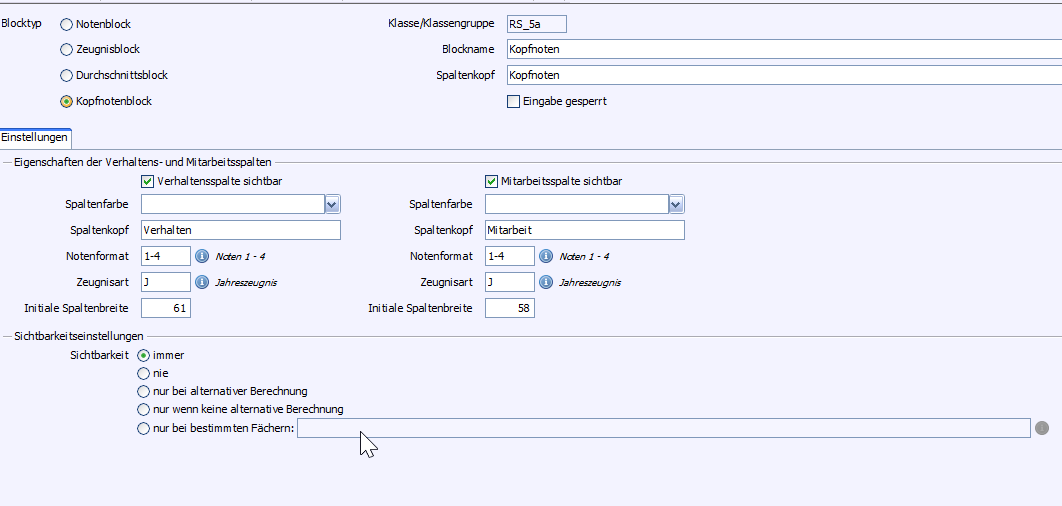Click info icon next to Verhalten Notenformat
The height and width of the screenshot is (506, 1062).
click(202, 256)
